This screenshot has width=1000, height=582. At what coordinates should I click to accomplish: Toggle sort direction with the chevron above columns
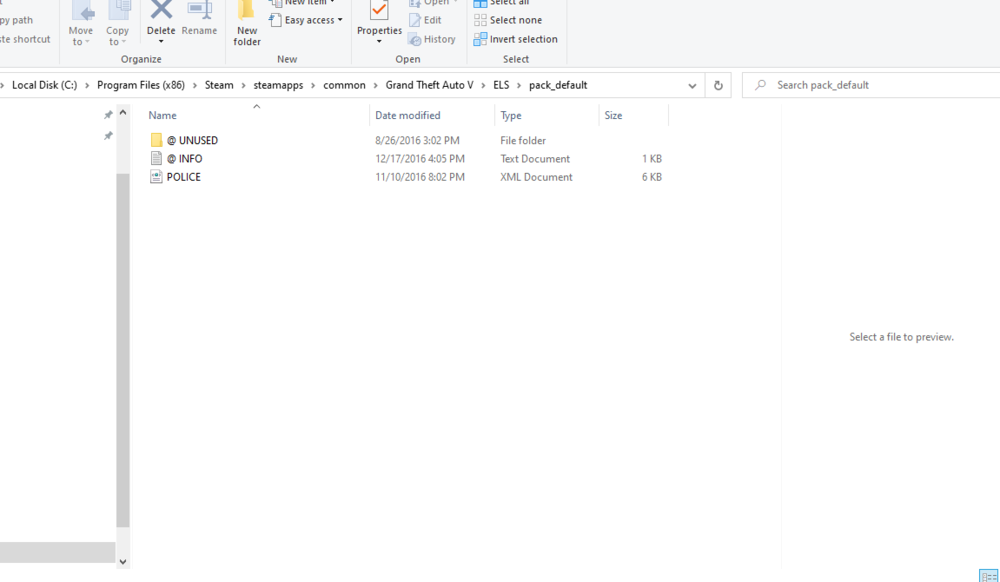point(257,104)
